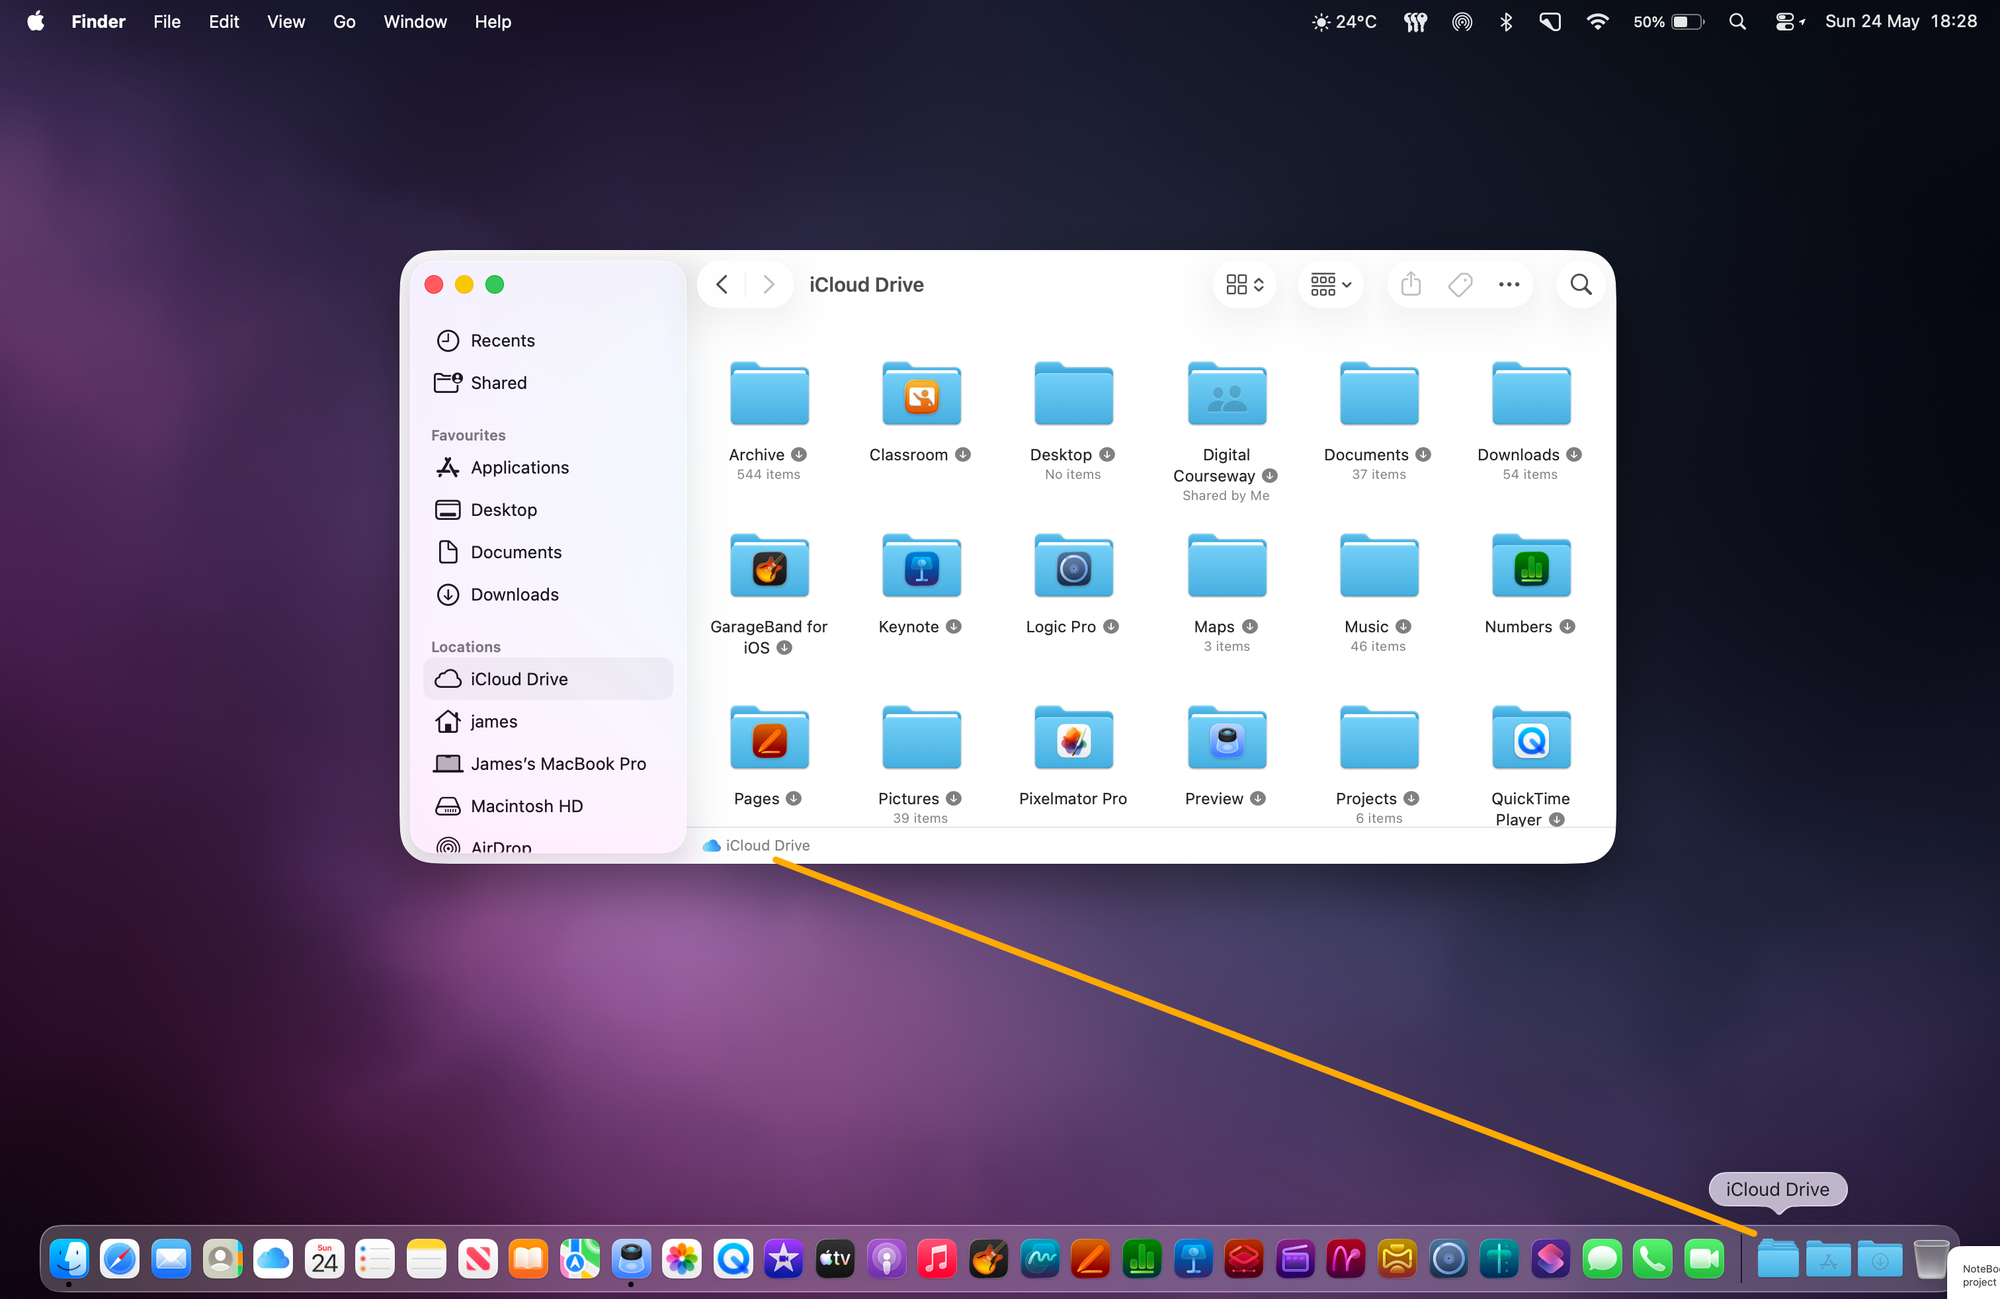
Task: Select the GarageBand for iOS folder
Action: point(769,567)
